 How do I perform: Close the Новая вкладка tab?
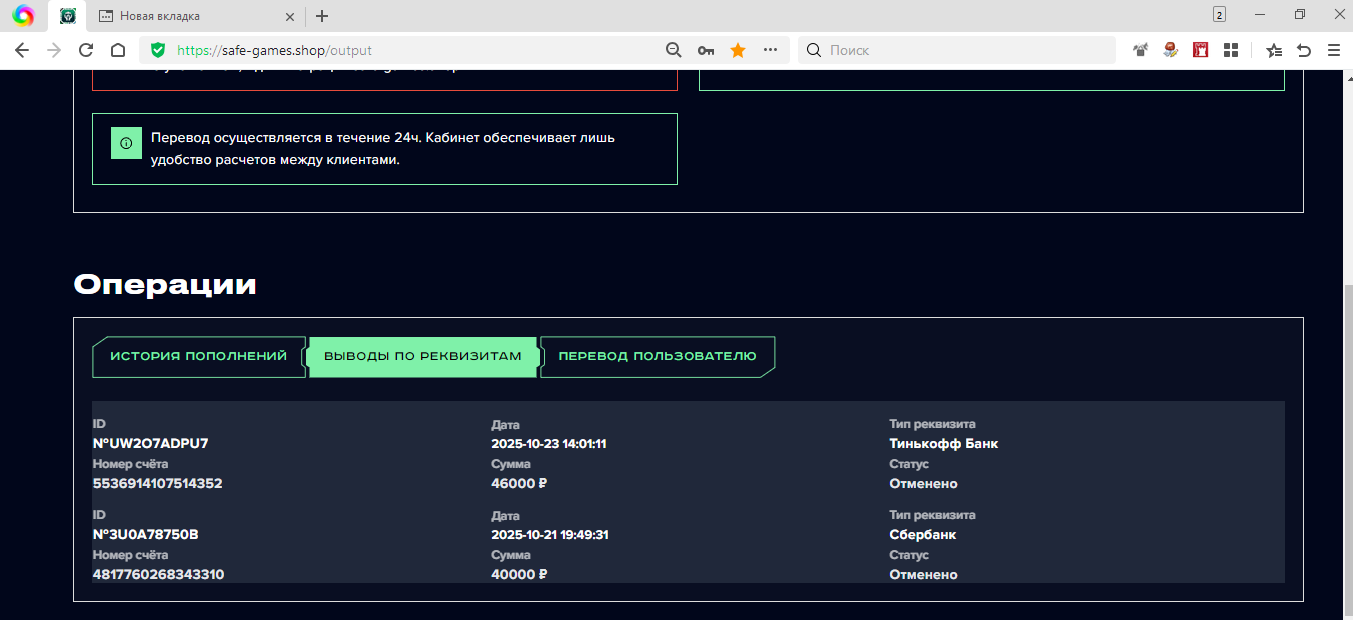point(290,16)
